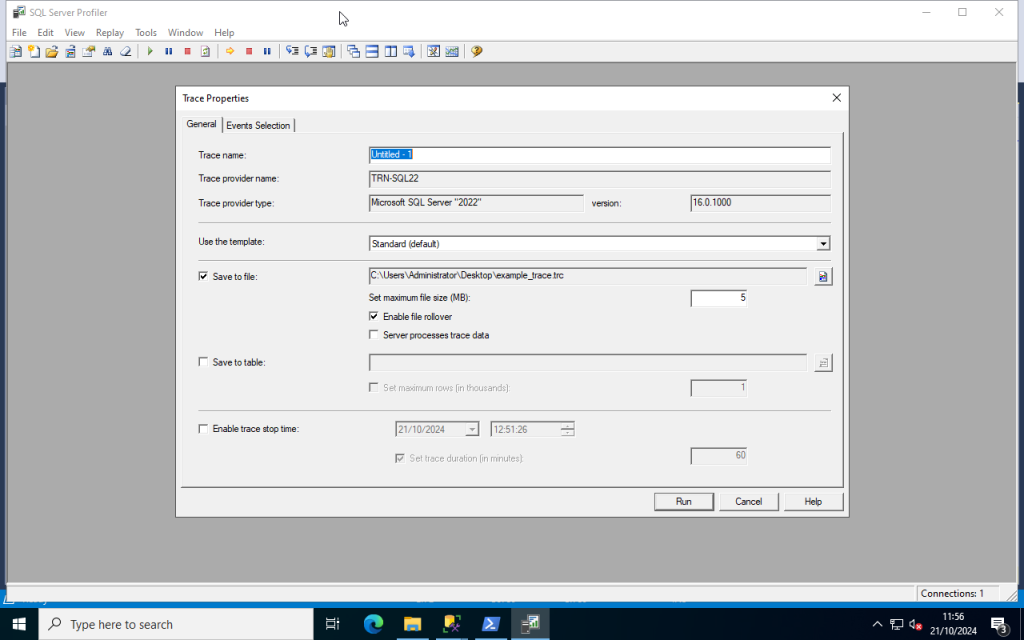
Task: Click the trace provider type field
Action: 476,203
